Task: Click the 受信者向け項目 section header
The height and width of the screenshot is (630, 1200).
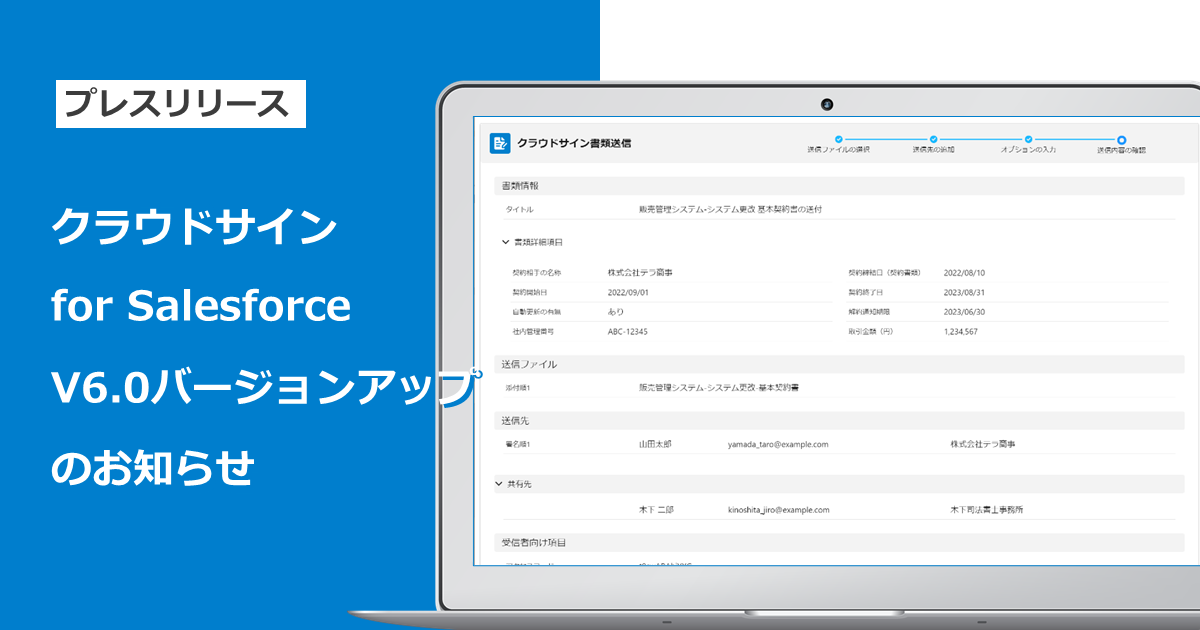Action: pos(839,543)
